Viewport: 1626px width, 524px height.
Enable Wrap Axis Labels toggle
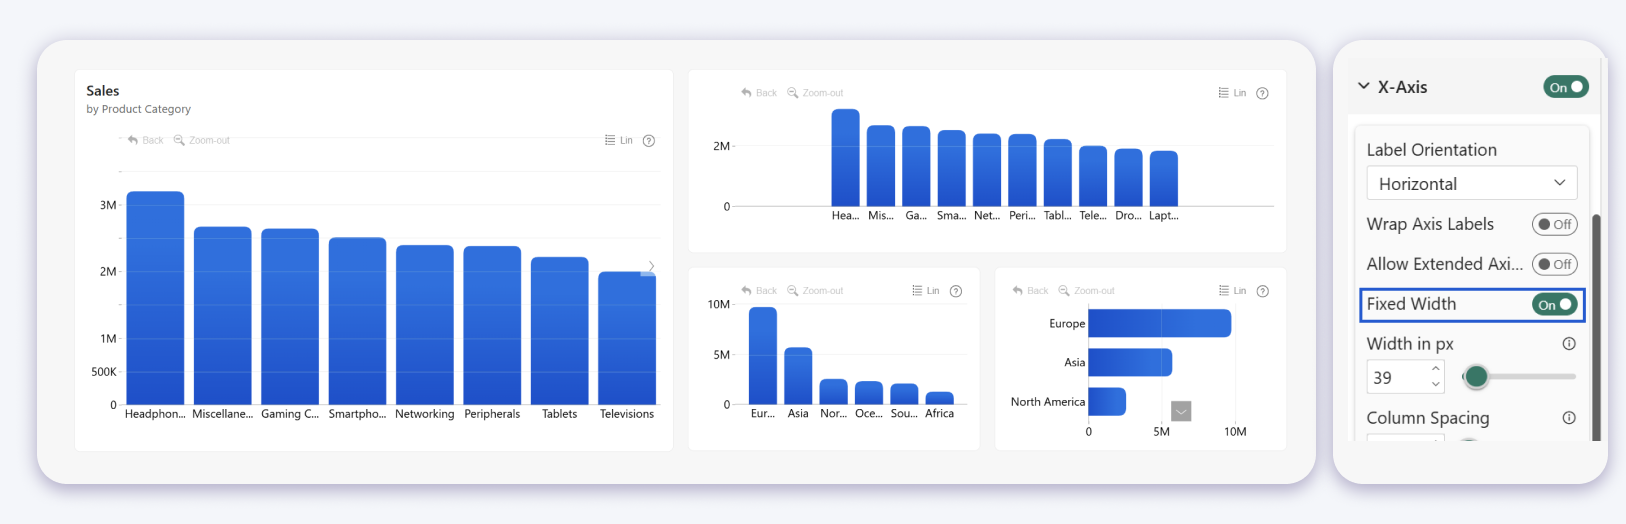(1555, 224)
